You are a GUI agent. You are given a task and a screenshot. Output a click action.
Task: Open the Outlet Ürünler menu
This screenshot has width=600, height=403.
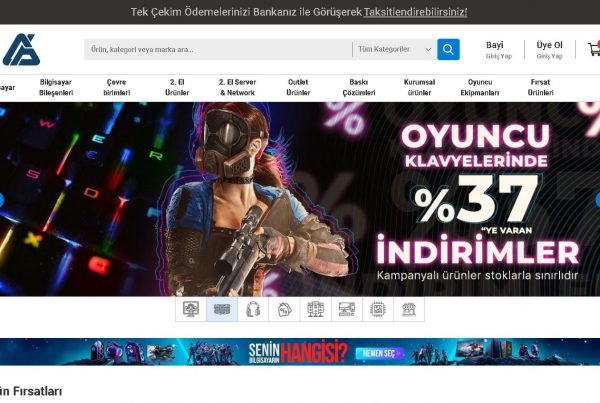coord(298,86)
